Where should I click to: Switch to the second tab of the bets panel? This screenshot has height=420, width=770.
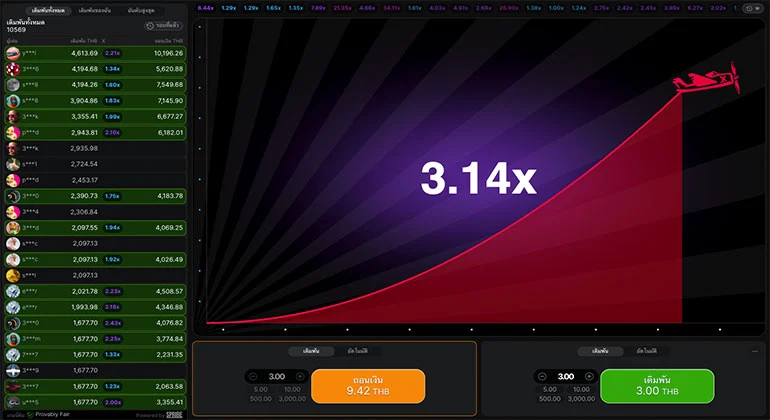[x=94, y=9]
